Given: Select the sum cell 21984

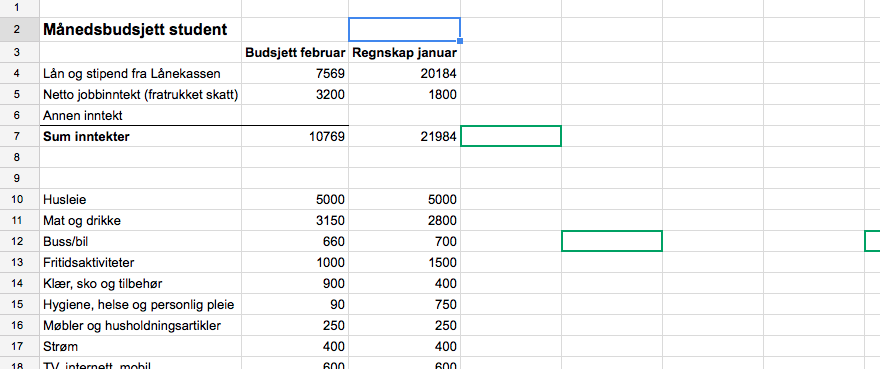Looking at the screenshot, I should [x=404, y=136].
